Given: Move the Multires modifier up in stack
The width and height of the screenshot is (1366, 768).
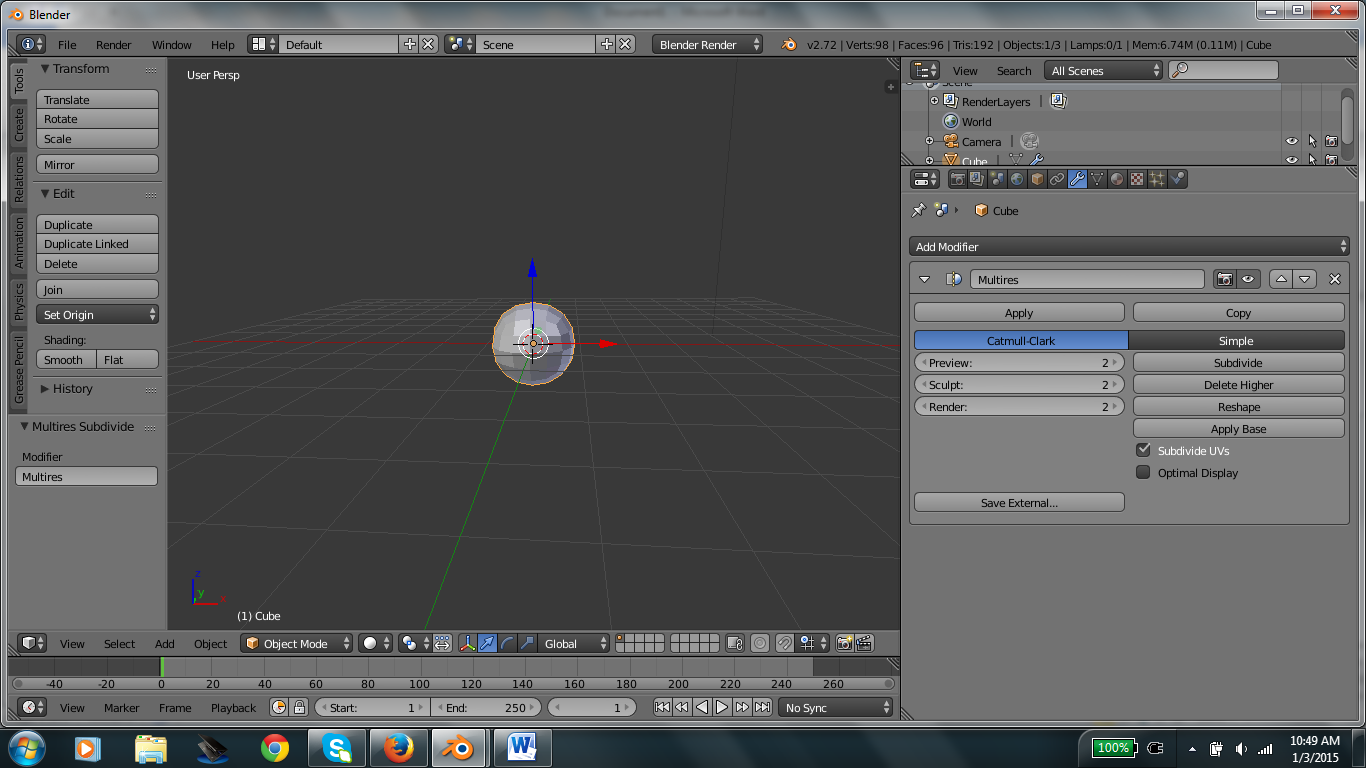Looking at the screenshot, I should coord(1281,280).
